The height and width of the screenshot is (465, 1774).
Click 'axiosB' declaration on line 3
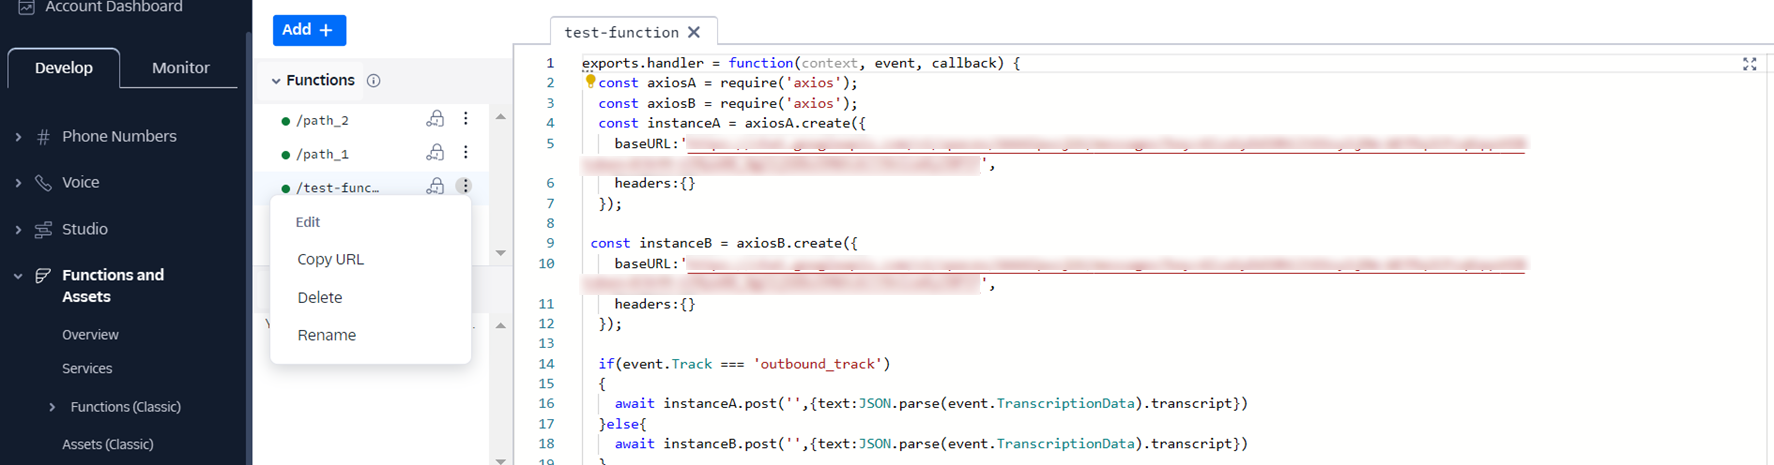coord(671,103)
